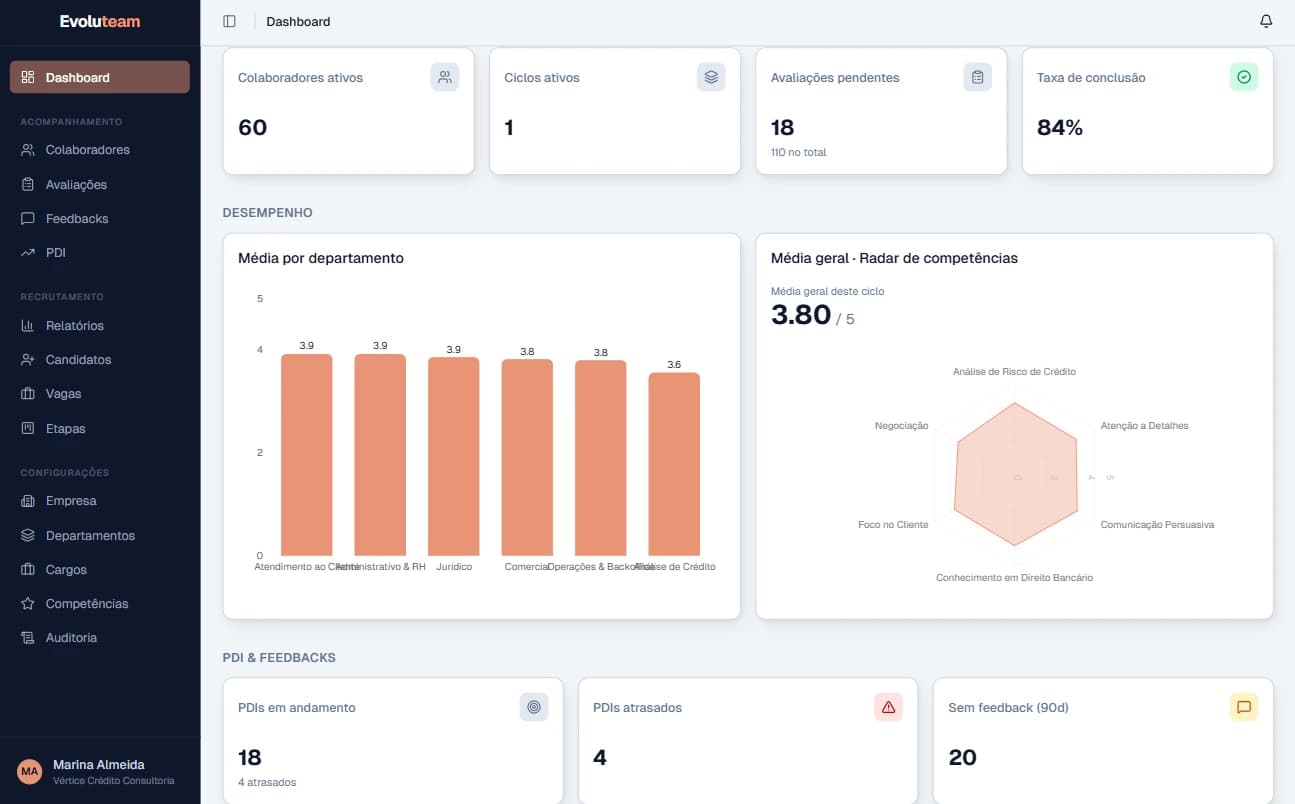Click the Colaboradores ativos people icon
Screen dimensions: 1295x804
tap(445, 77)
